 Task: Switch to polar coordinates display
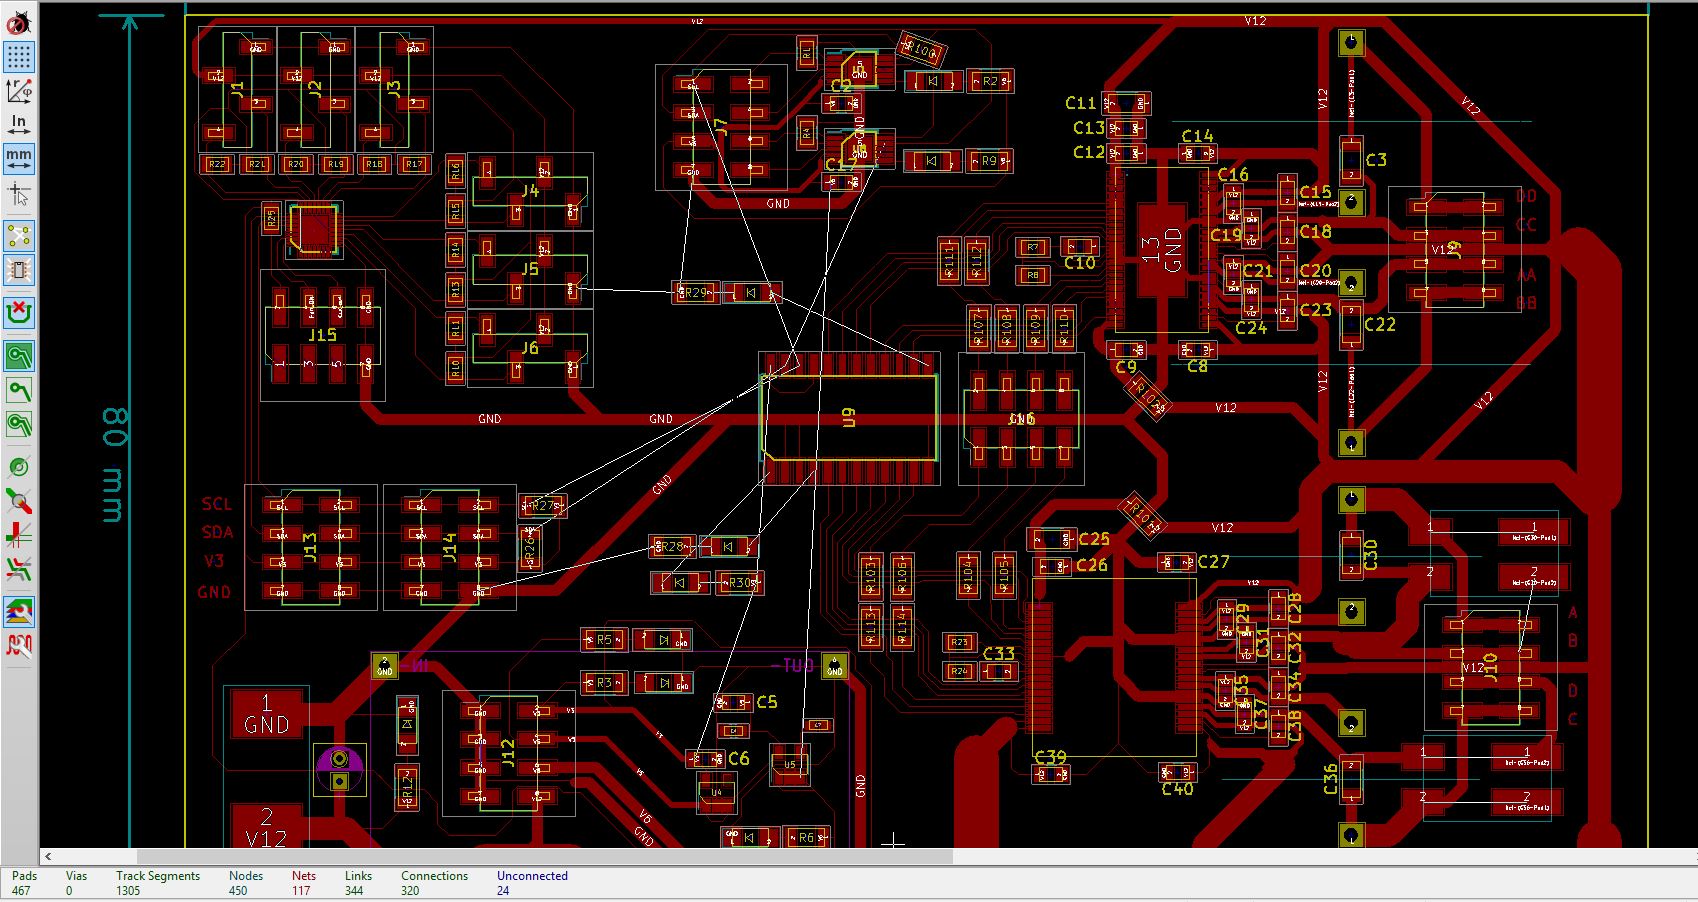18,90
